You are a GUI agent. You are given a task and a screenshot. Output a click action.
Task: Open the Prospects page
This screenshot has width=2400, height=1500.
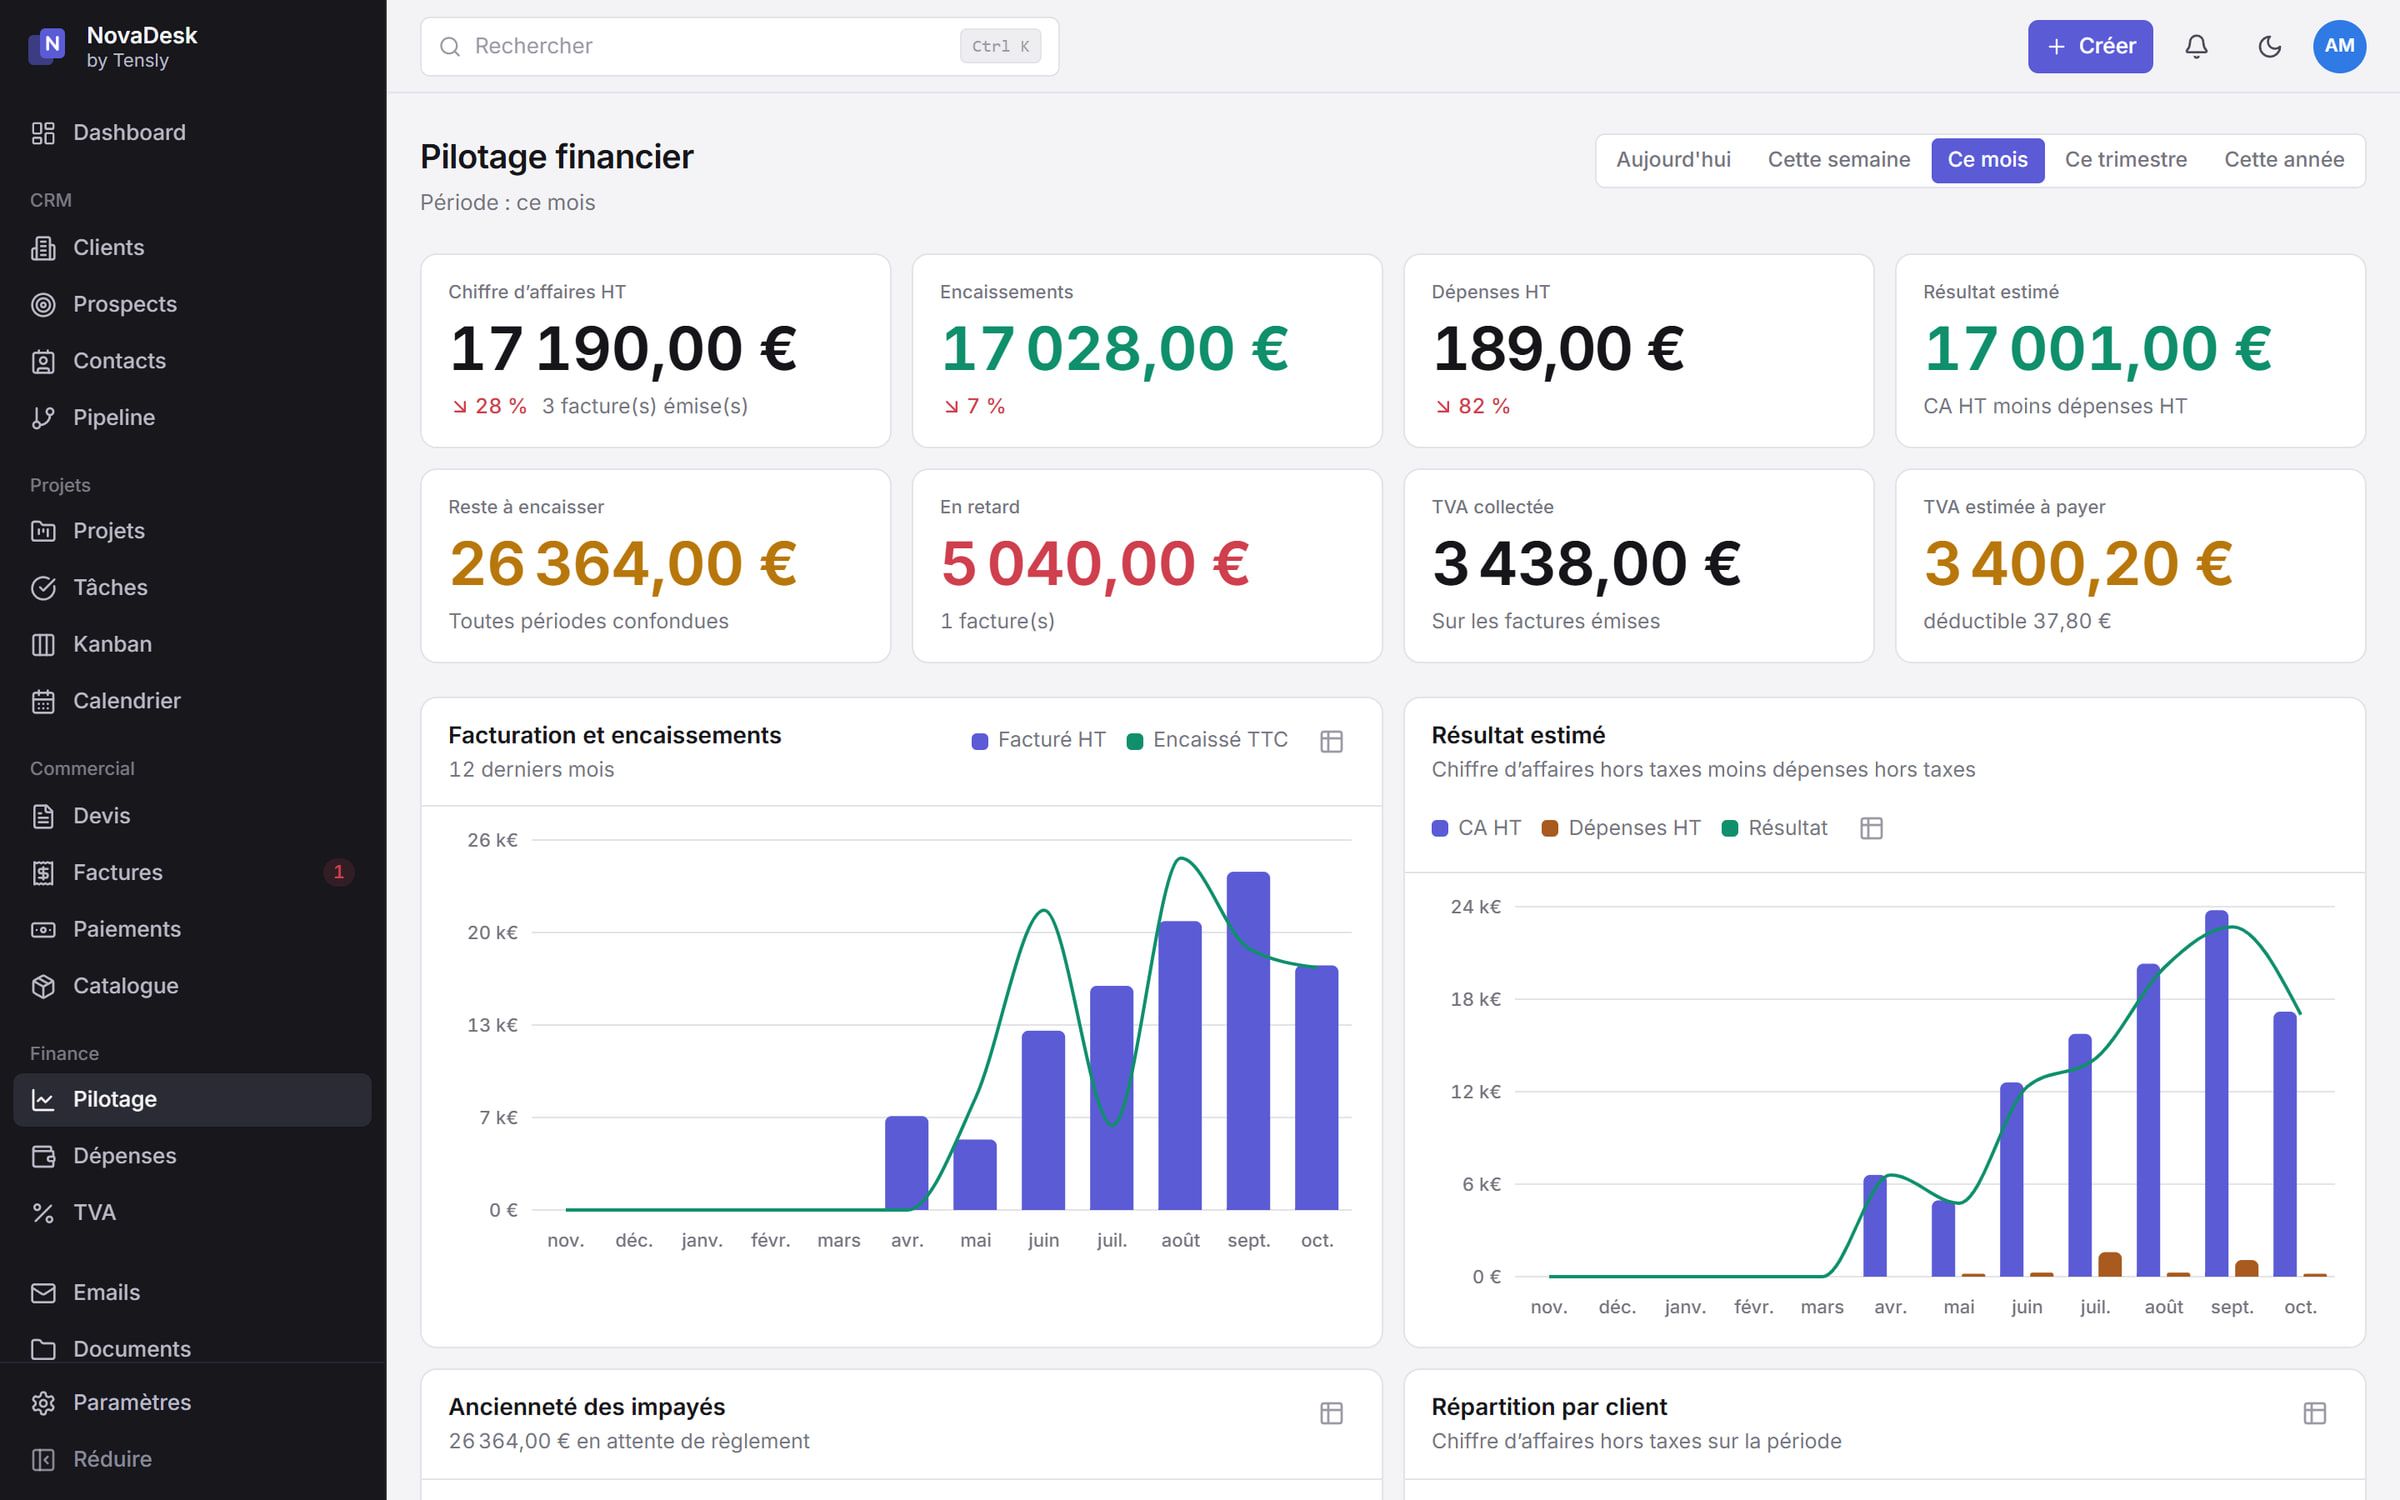point(192,304)
